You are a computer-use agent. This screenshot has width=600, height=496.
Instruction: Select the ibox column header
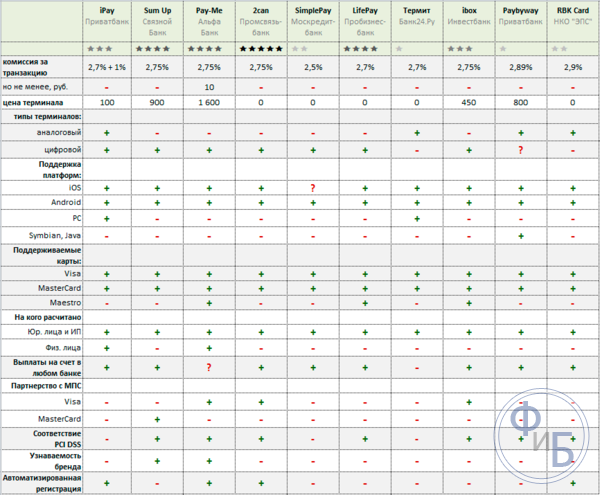469,10
